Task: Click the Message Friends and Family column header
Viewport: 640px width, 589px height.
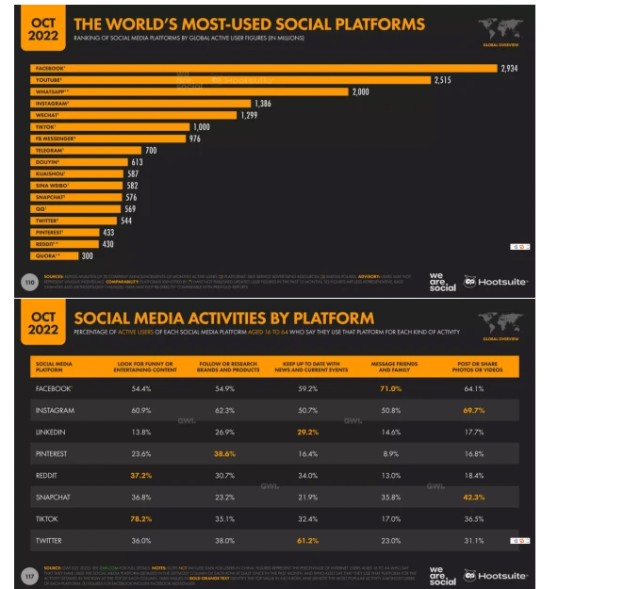Action: 394,367
